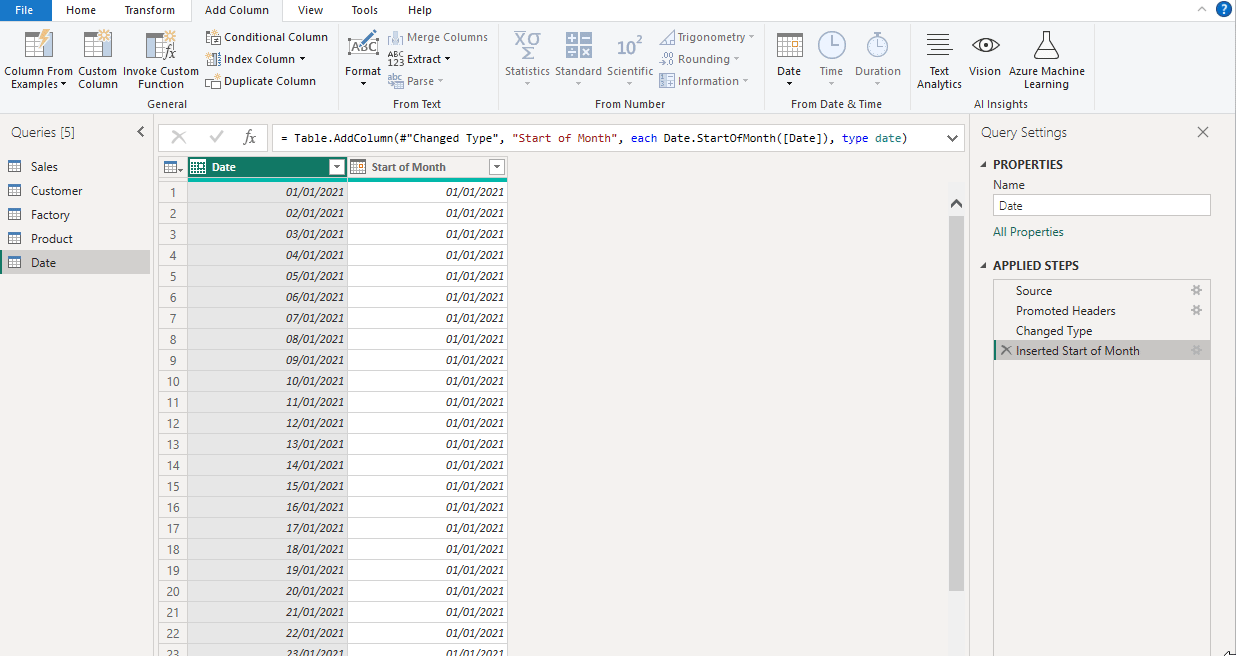Open Promoted Headers step settings gear

pos(1196,311)
